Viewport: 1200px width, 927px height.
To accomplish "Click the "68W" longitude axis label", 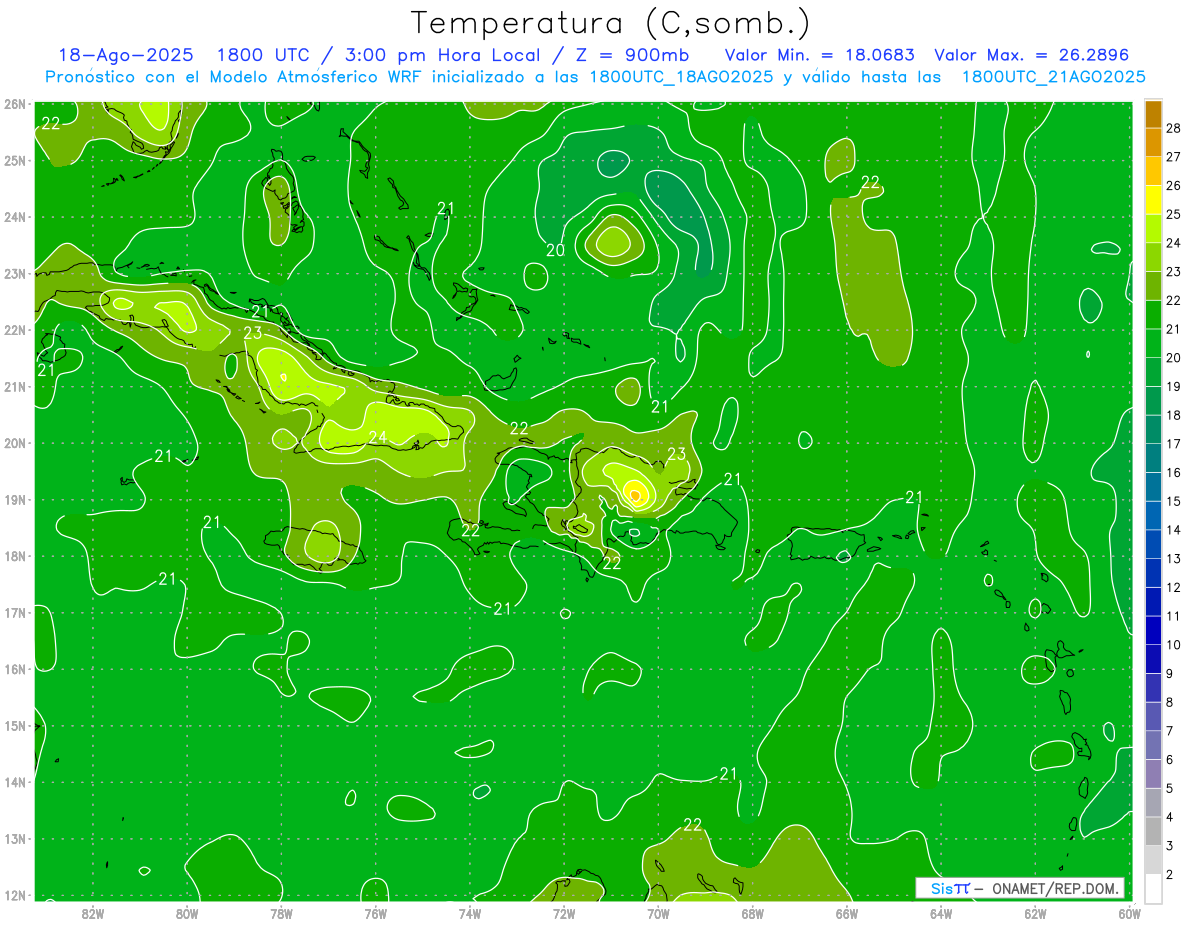I will pos(753,913).
